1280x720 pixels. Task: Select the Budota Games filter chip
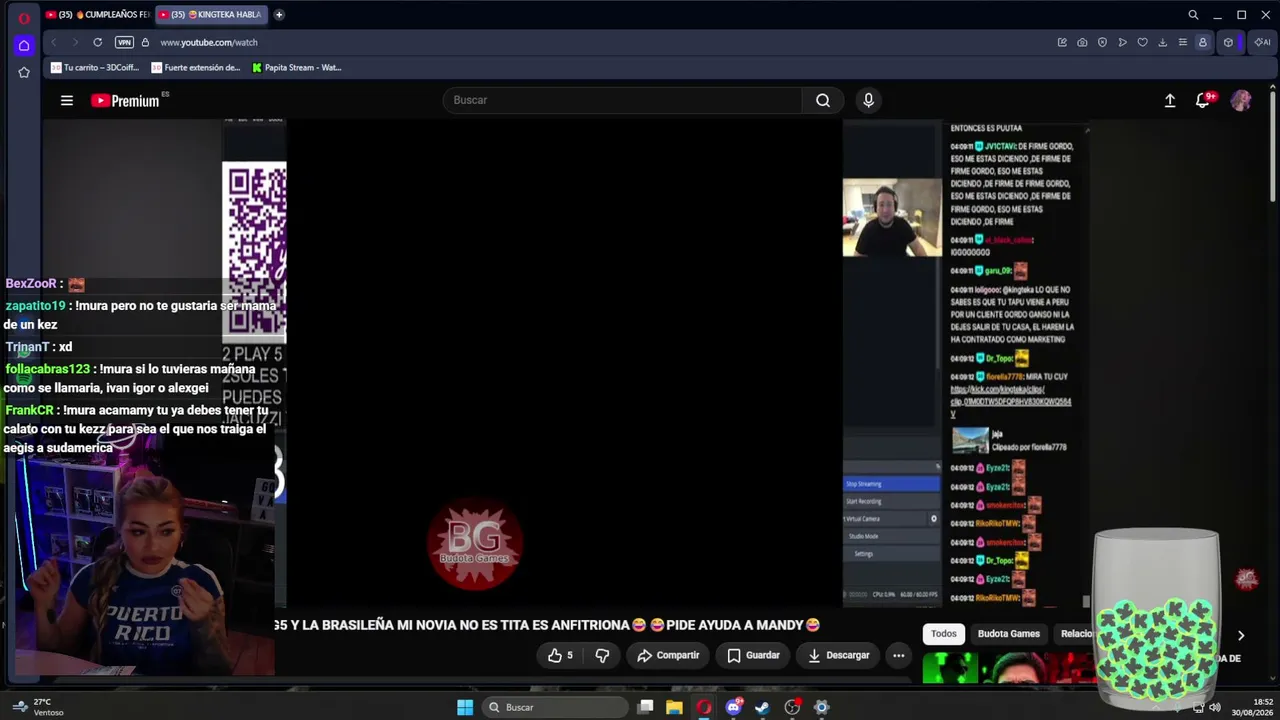1009,633
